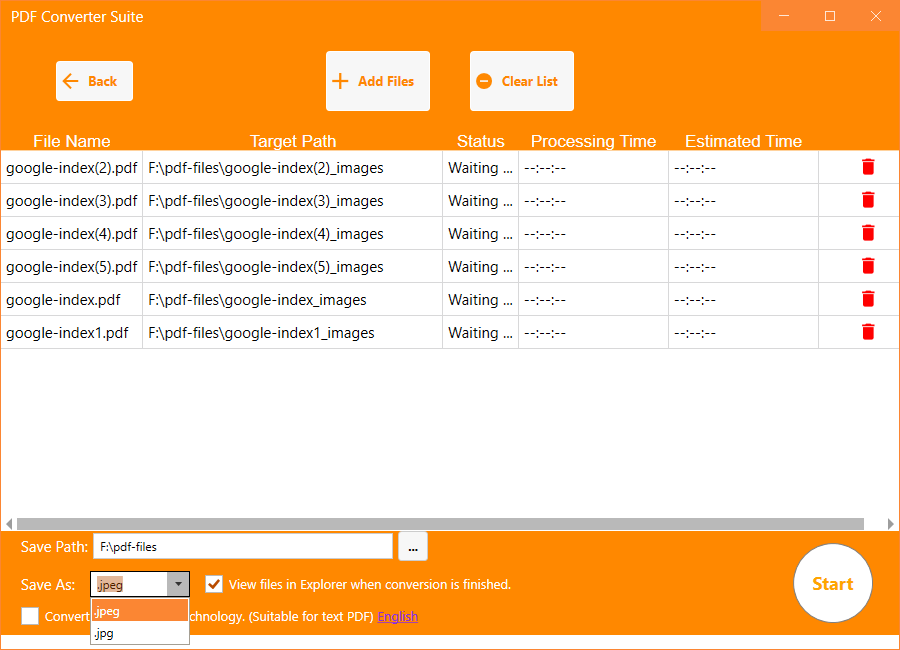Click the horizontal scrollbar right arrow
Screen dimensions: 900x650
pyautogui.click(x=891, y=523)
